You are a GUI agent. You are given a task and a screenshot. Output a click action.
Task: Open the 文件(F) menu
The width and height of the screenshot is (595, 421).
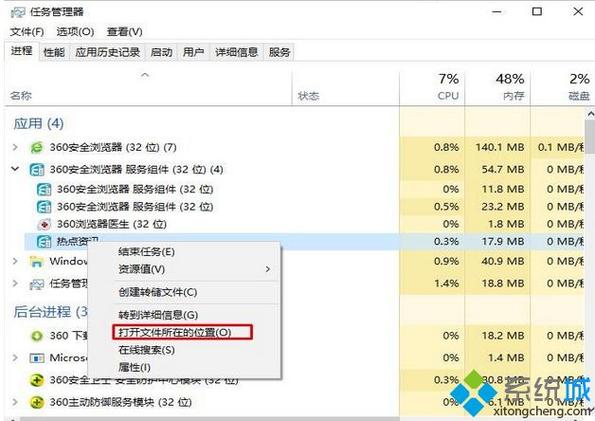click(27, 32)
